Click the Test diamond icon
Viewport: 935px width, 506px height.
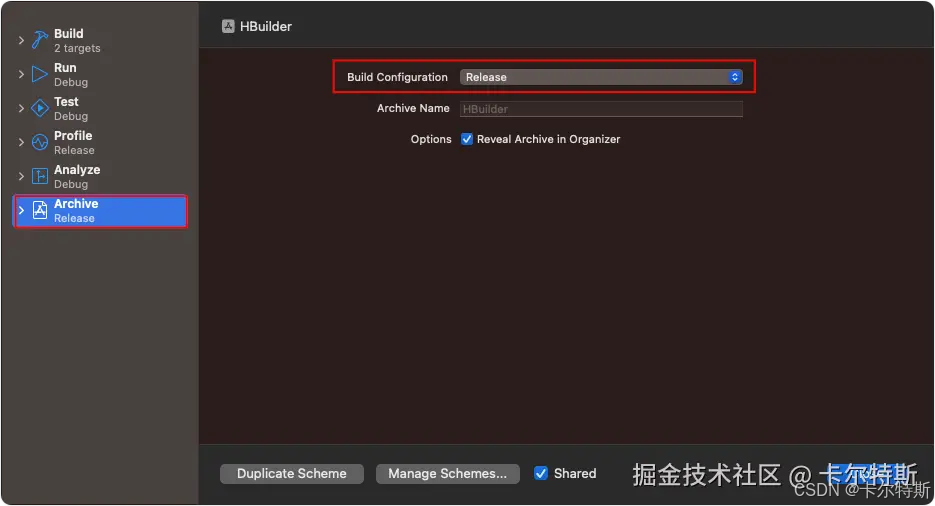tap(40, 108)
